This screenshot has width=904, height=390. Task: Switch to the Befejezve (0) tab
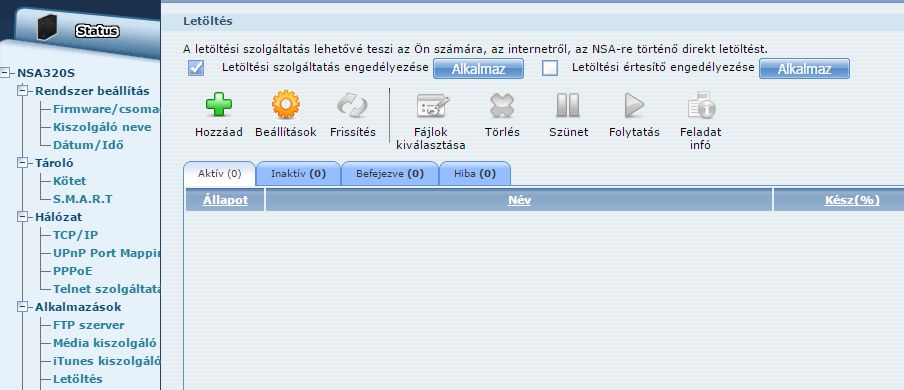[390, 174]
